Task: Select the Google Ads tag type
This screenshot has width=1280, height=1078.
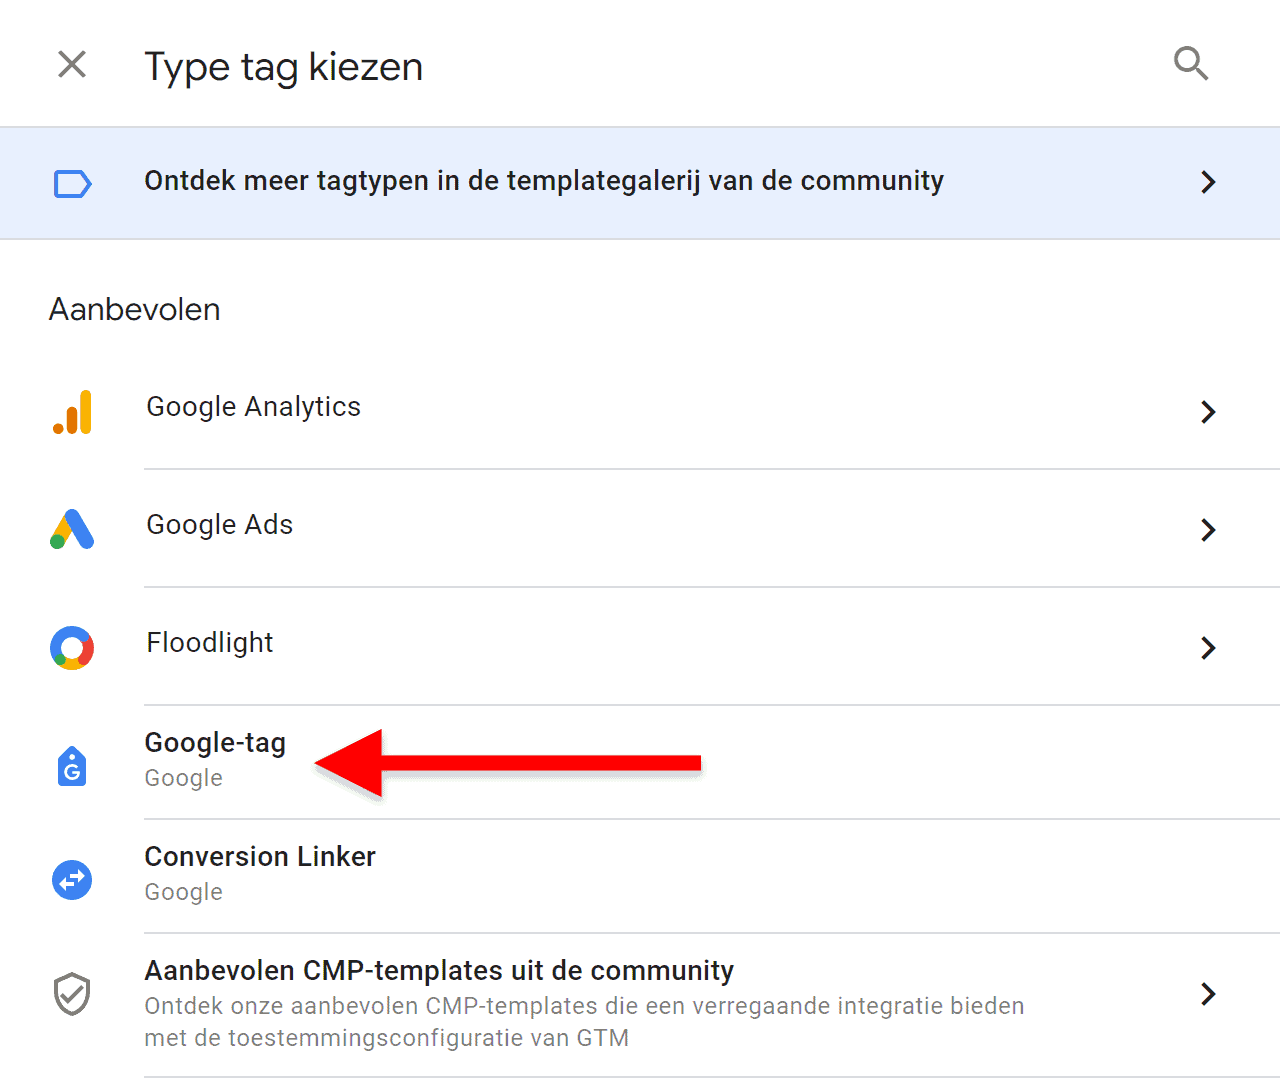Action: [640, 528]
